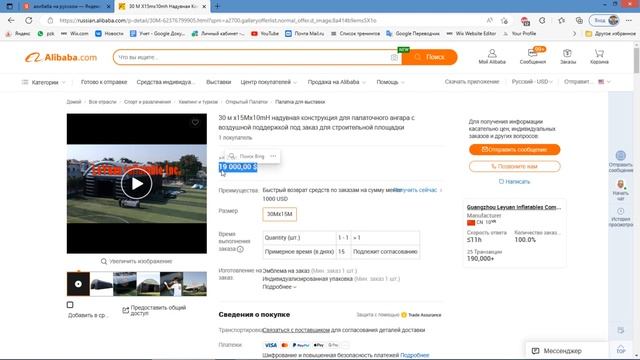Select the last gallery thumbnail
The width and height of the screenshot is (640, 360).
click(x=195, y=284)
